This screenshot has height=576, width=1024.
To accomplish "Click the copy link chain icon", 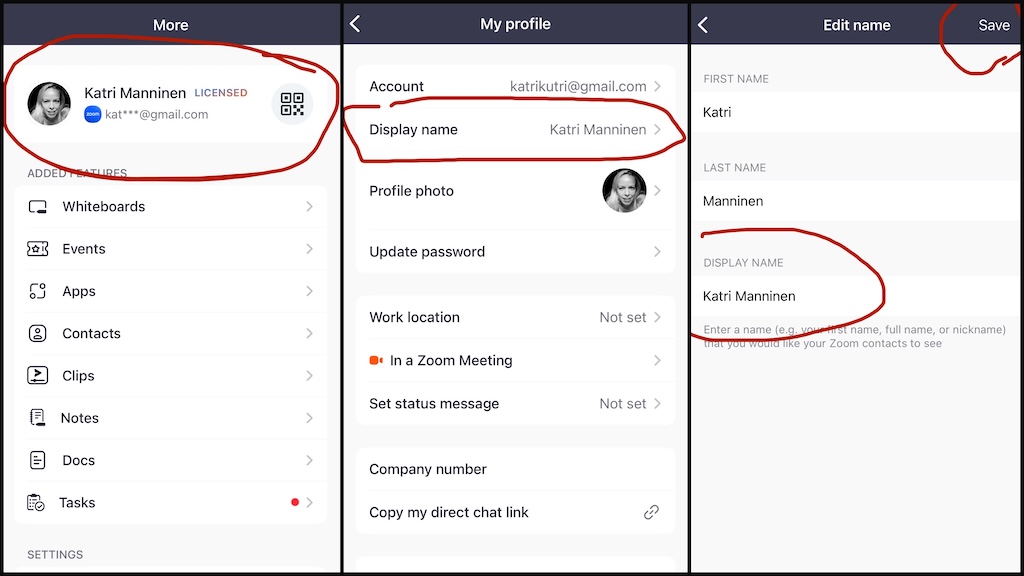I will (651, 512).
